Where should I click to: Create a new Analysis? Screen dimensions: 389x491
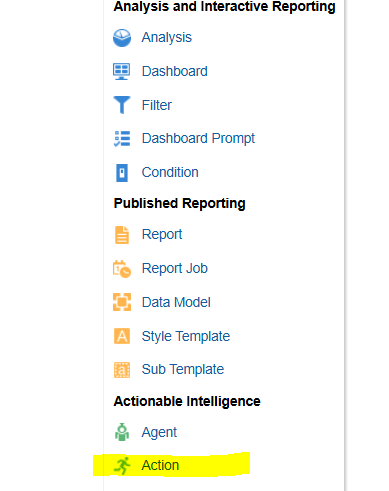click(167, 37)
